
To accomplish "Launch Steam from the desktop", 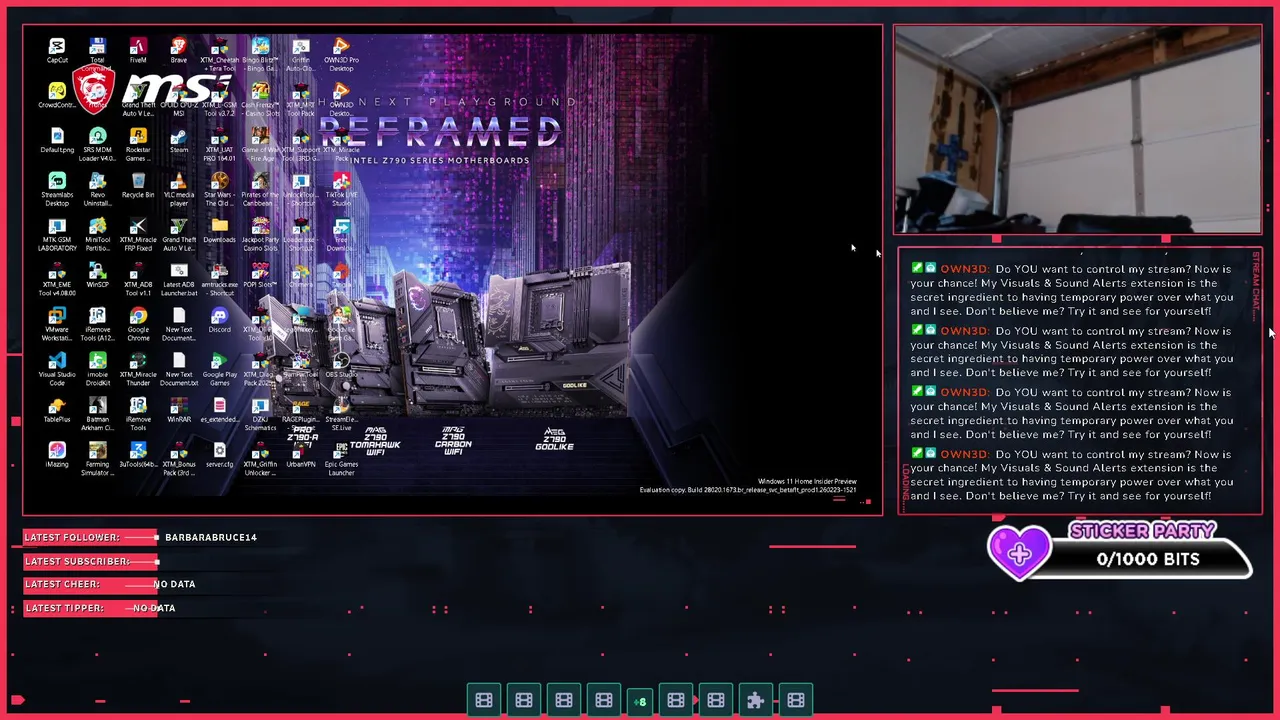I will coord(178,141).
